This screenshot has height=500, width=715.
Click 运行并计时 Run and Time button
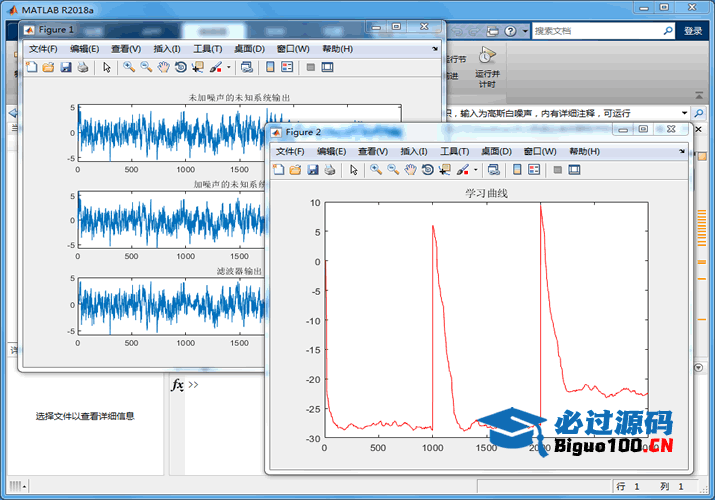(487, 67)
